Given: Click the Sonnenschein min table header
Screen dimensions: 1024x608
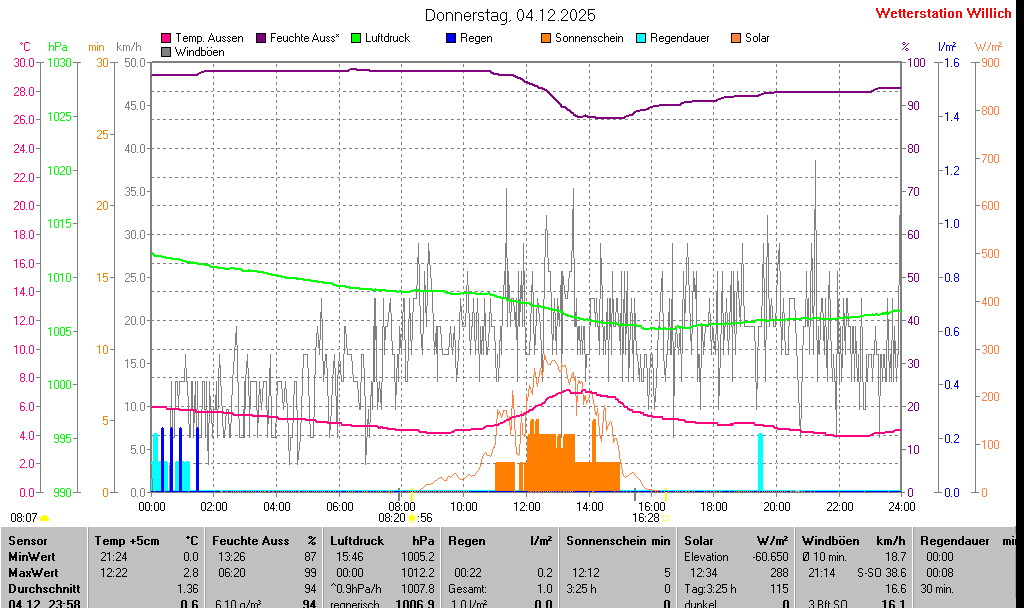Looking at the screenshot, I should click(x=618, y=540).
